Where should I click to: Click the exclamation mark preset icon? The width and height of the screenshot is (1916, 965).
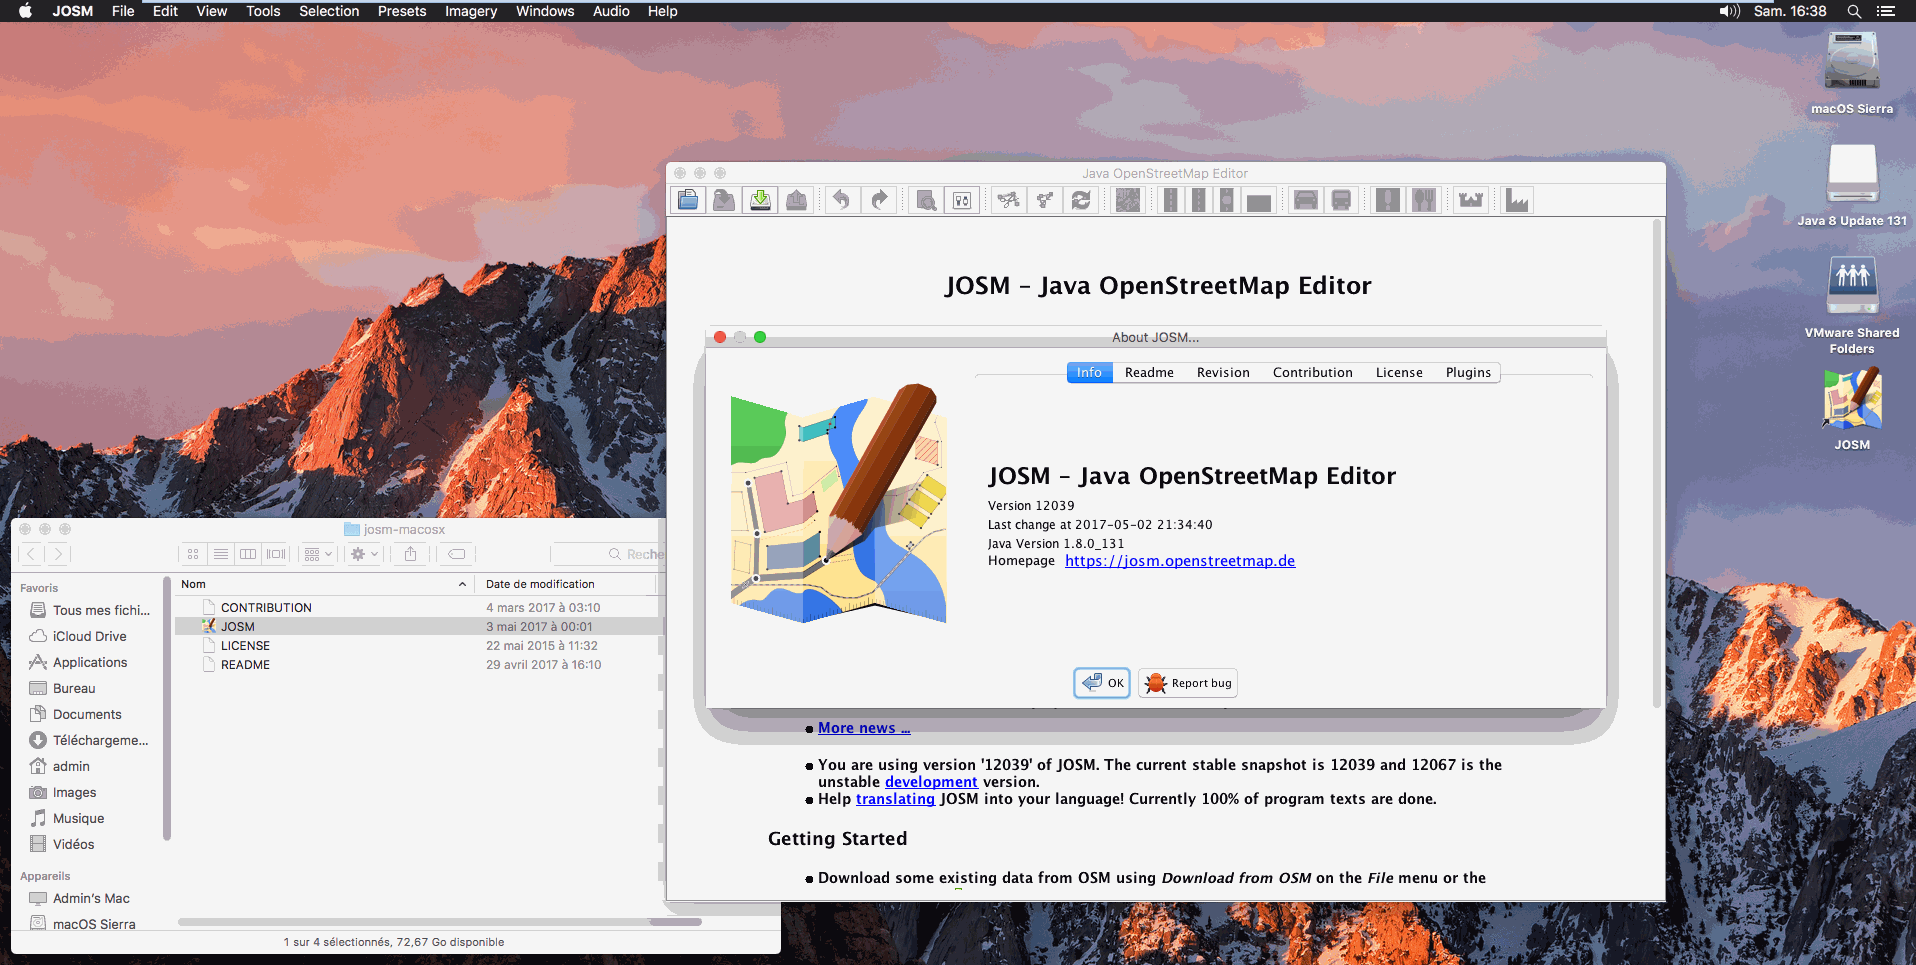pyautogui.click(x=1388, y=200)
